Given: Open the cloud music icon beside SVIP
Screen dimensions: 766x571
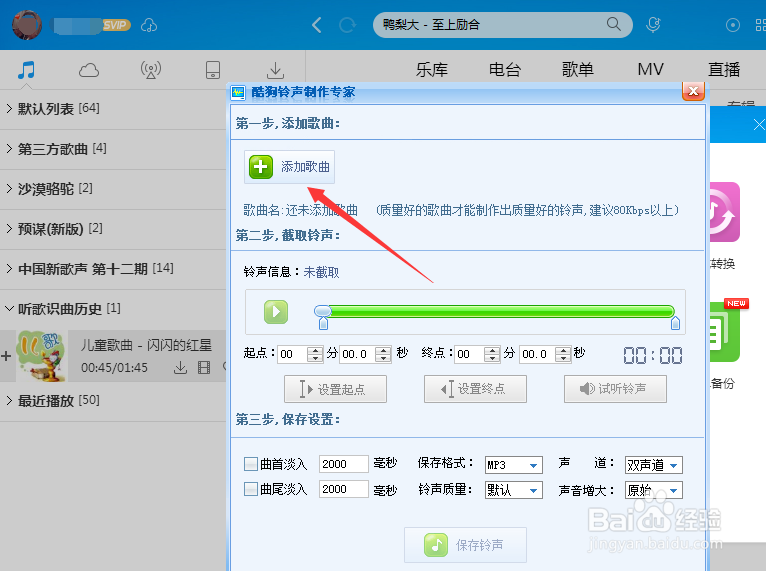Looking at the screenshot, I should click(x=149, y=25).
